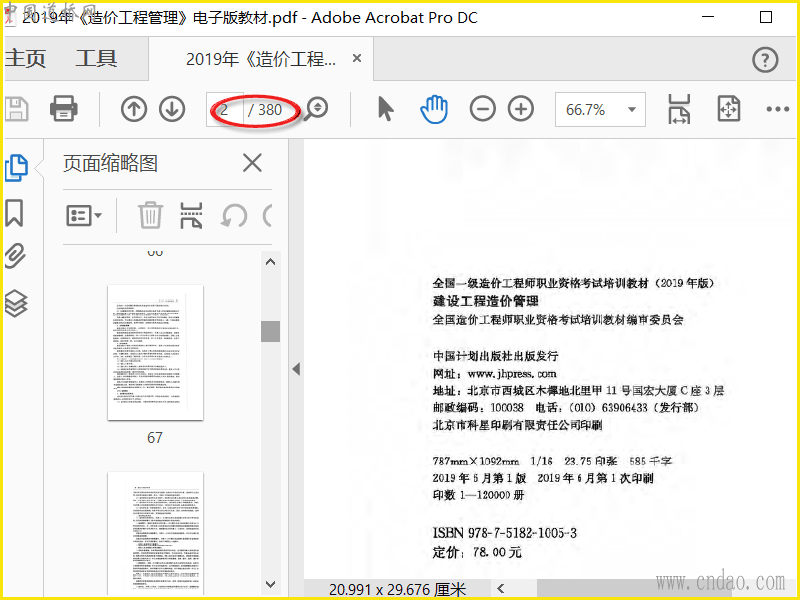This screenshot has width=800, height=600.
Task: Open the Bookmarks pane
Action: click(14, 213)
